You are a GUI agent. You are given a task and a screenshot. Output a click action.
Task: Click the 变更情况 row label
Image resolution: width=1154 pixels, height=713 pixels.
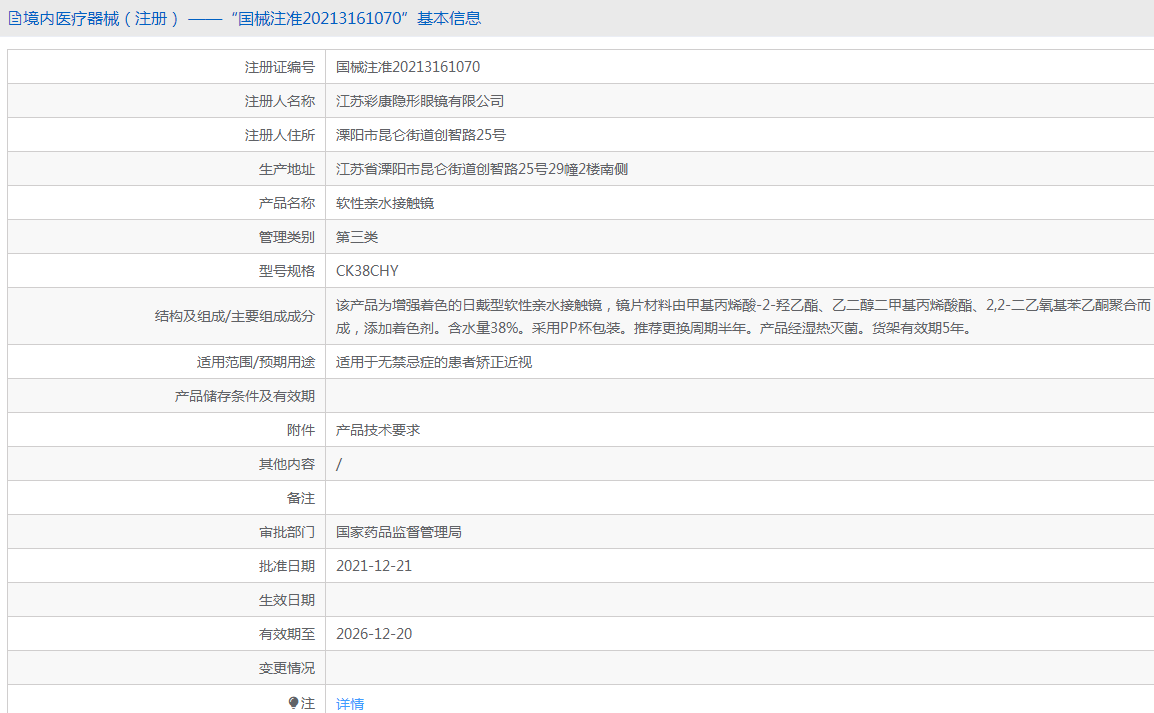pyautogui.click(x=286, y=668)
